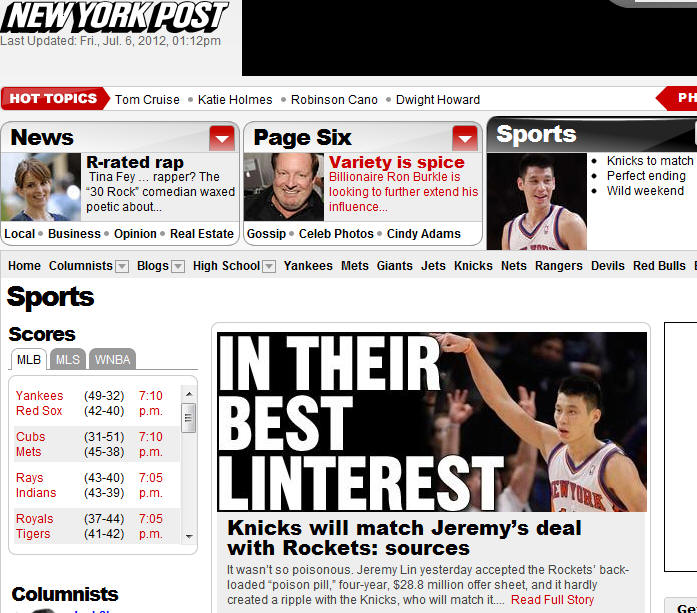The height and width of the screenshot is (613, 697).
Task: Expand the Page Six red dropdown arrow
Action: [465, 138]
